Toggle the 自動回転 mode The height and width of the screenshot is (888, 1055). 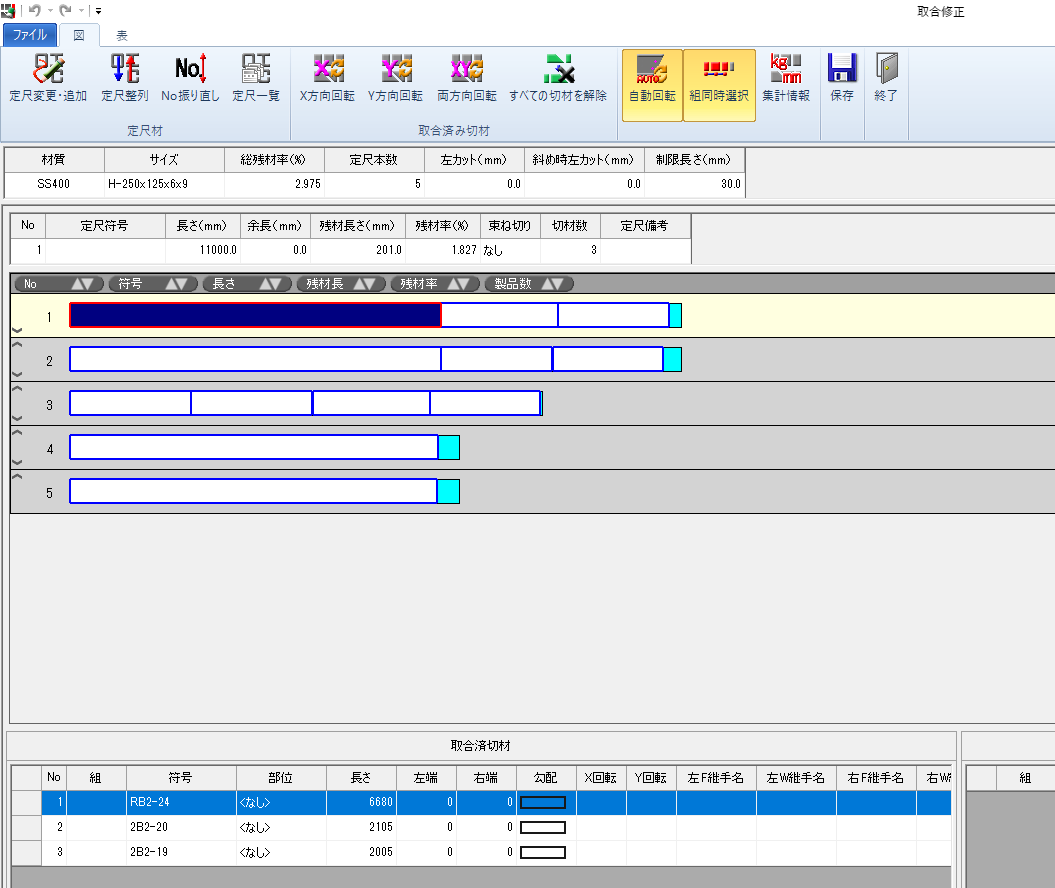(652, 85)
